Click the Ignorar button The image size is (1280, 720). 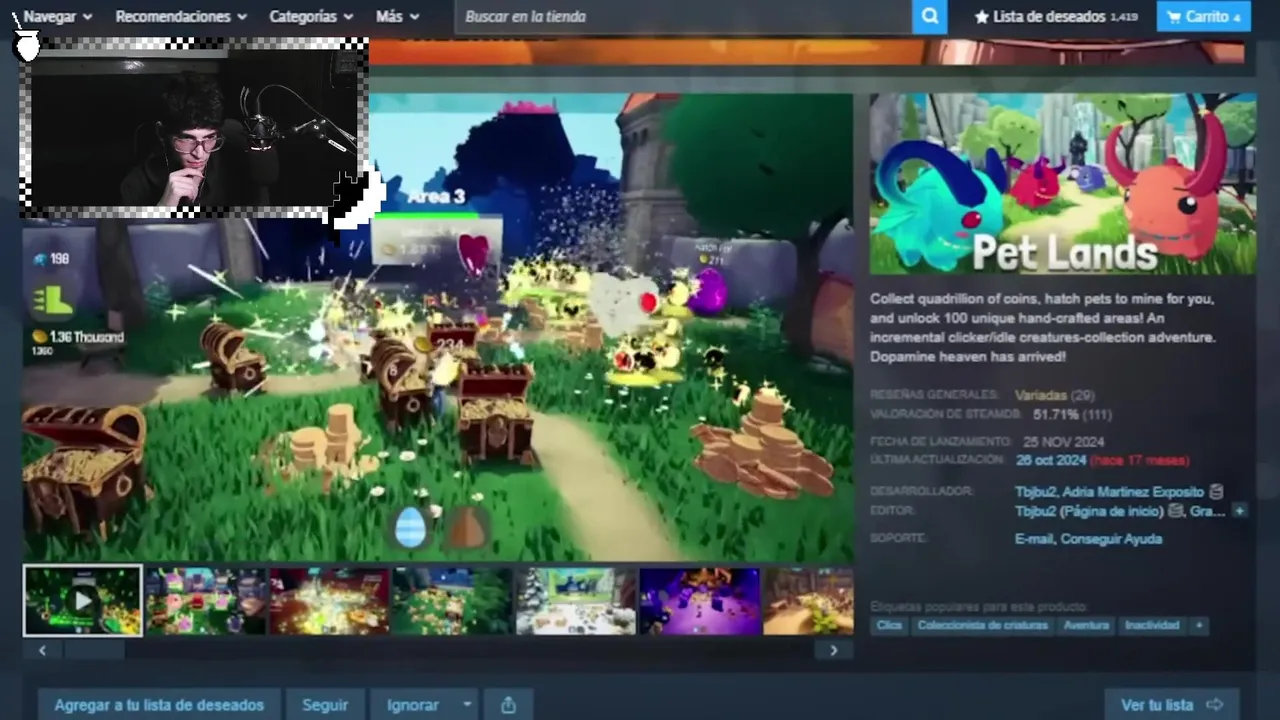pyautogui.click(x=413, y=705)
